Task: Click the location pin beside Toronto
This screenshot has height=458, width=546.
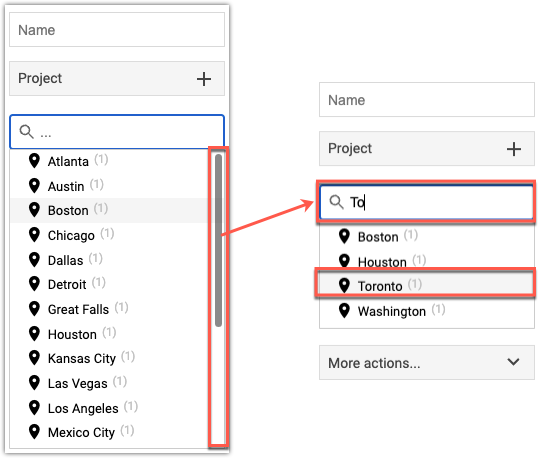Action: click(x=344, y=286)
